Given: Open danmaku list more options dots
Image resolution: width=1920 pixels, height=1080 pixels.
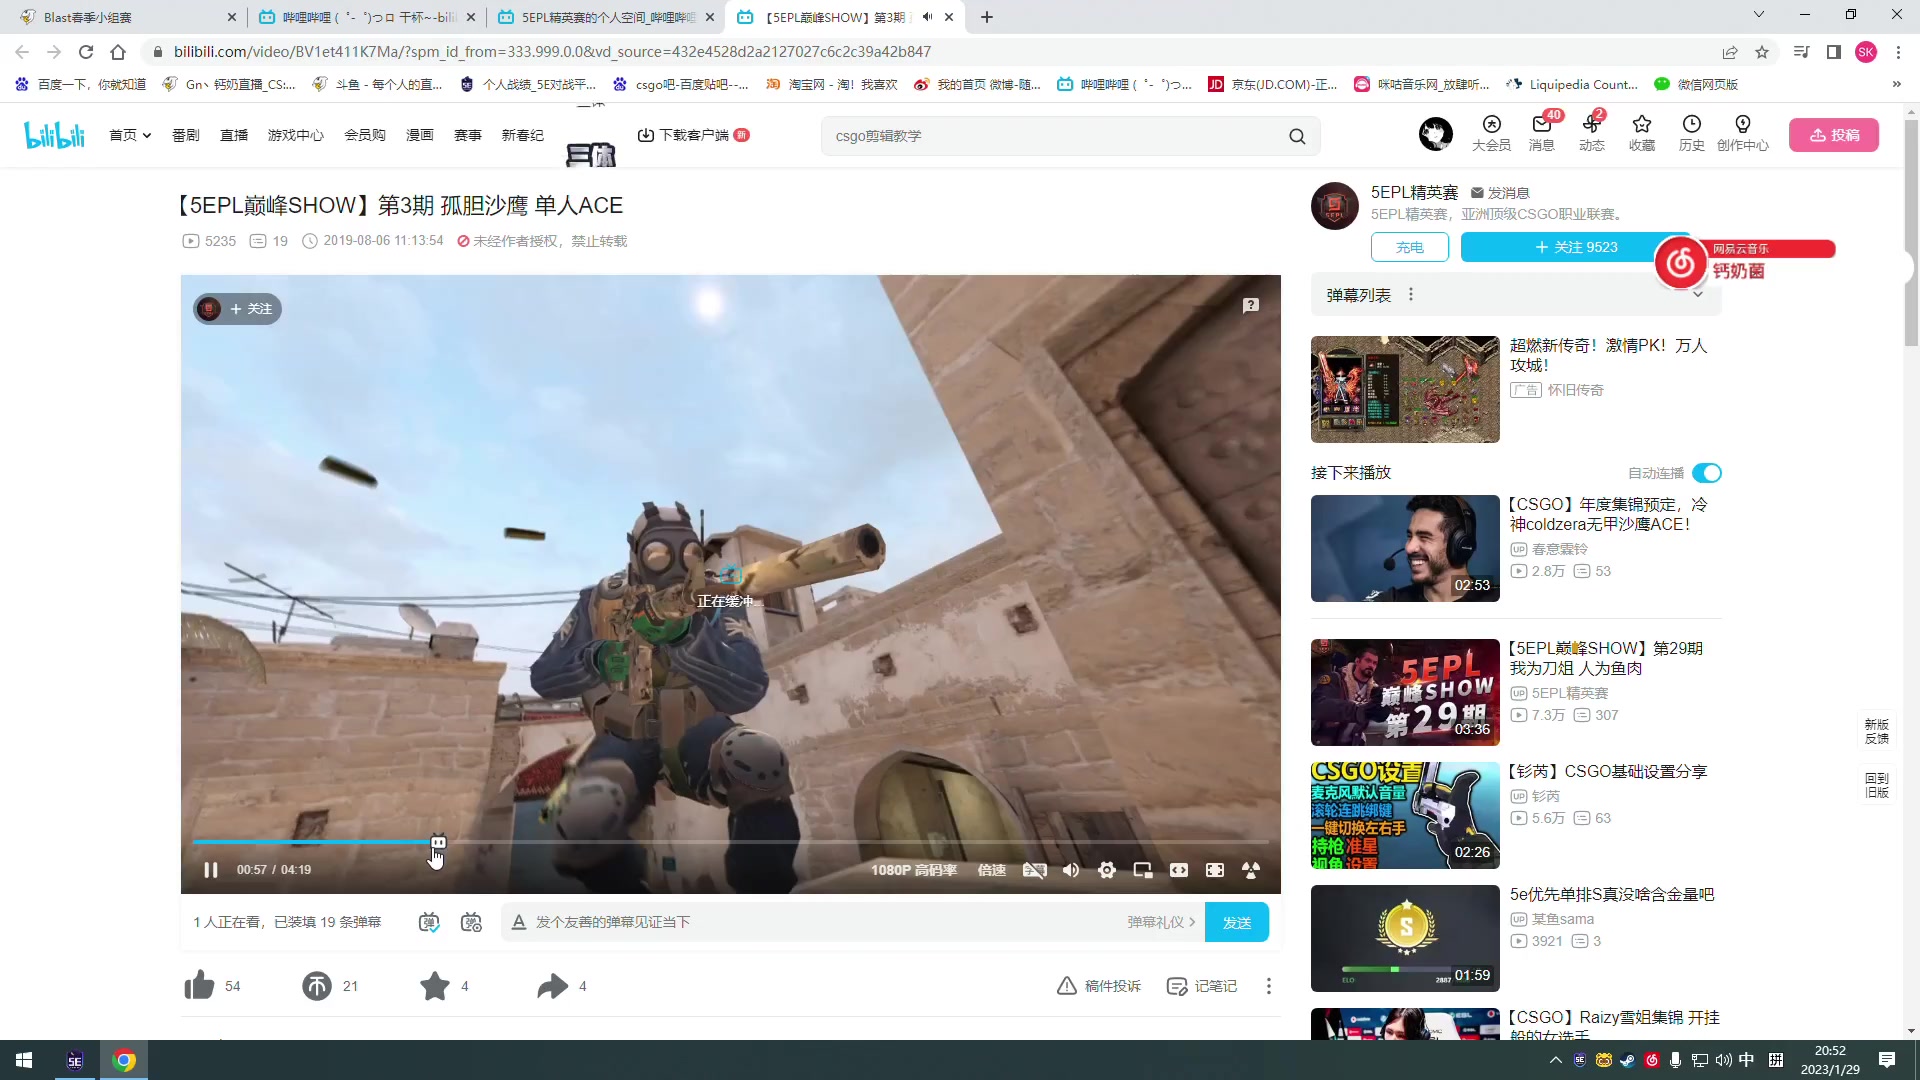Looking at the screenshot, I should (x=1411, y=295).
